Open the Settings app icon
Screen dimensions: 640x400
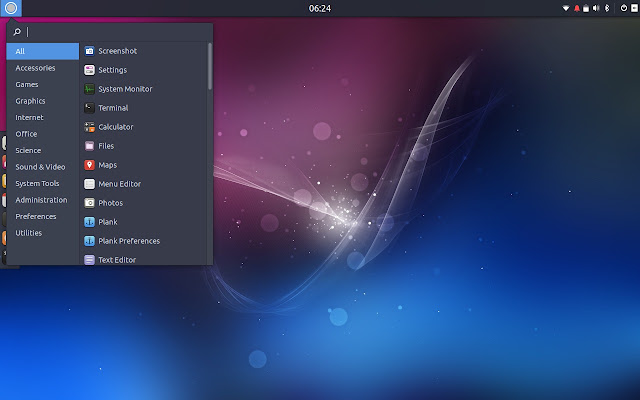[89, 70]
